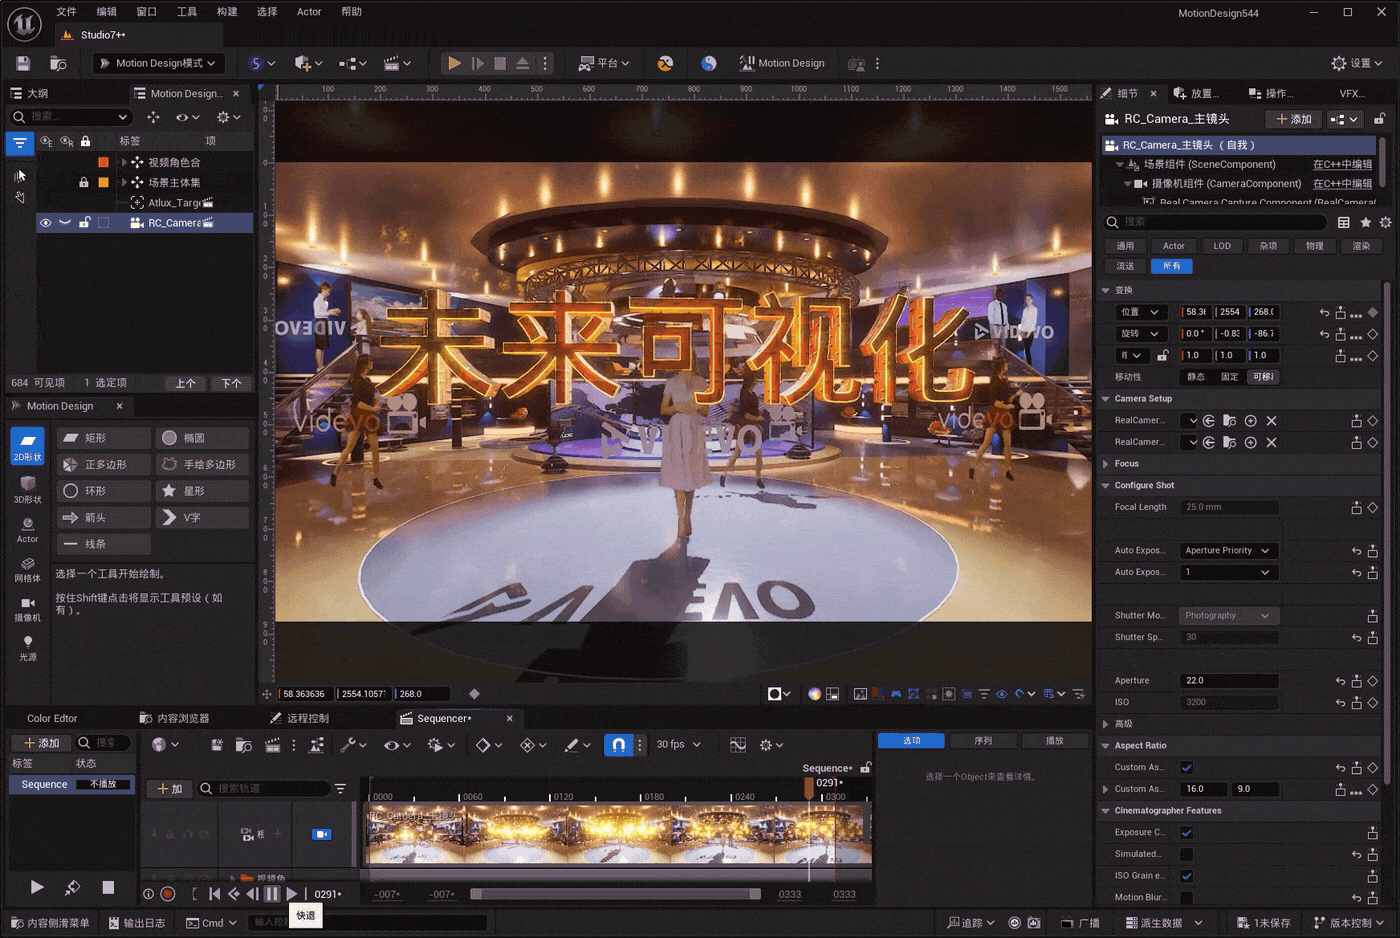
Task: Open the 构建 menu
Action: [x=228, y=12]
